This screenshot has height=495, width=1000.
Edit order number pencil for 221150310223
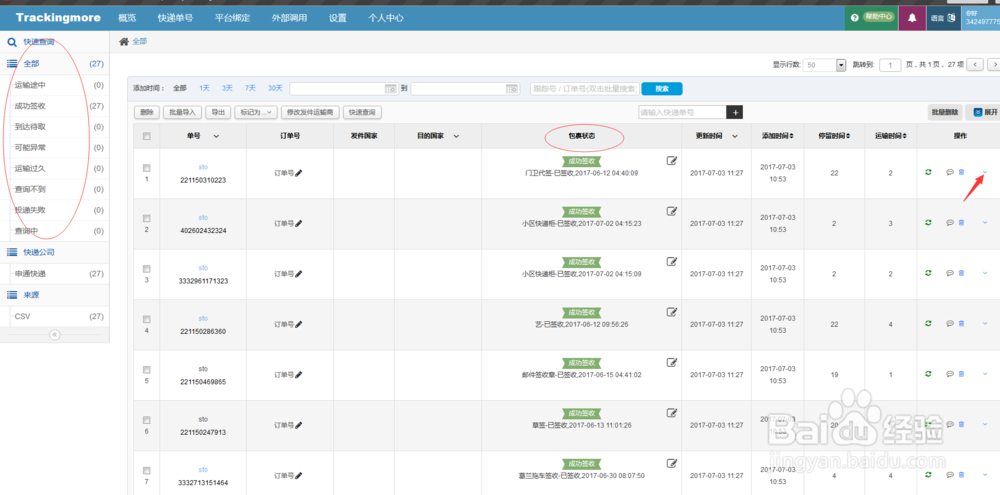299,173
